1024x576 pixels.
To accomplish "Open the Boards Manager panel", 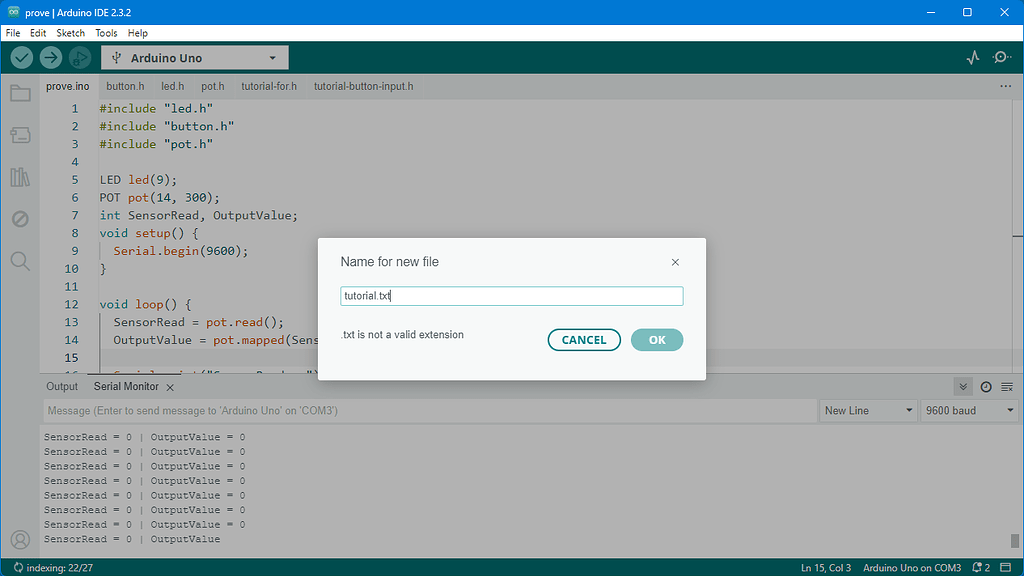I will (20, 135).
